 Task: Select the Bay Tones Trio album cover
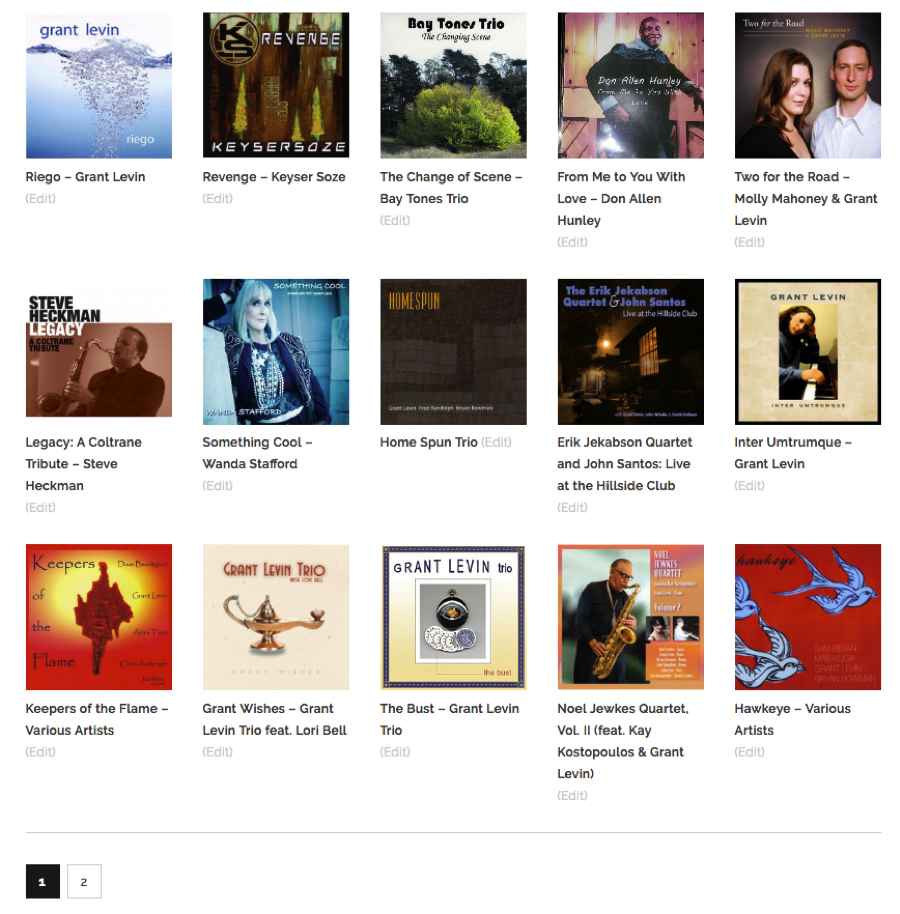pyautogui.click(x=453, y=85)
